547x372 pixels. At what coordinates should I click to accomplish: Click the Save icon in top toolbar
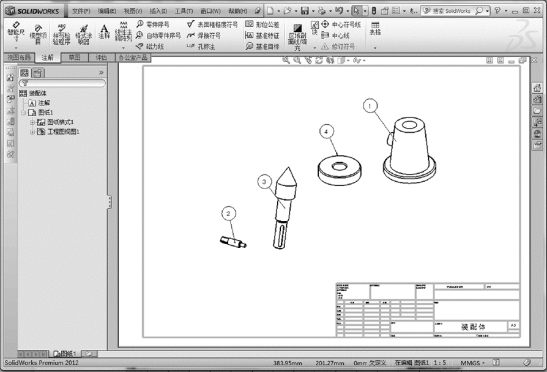[x=305, y=11]
